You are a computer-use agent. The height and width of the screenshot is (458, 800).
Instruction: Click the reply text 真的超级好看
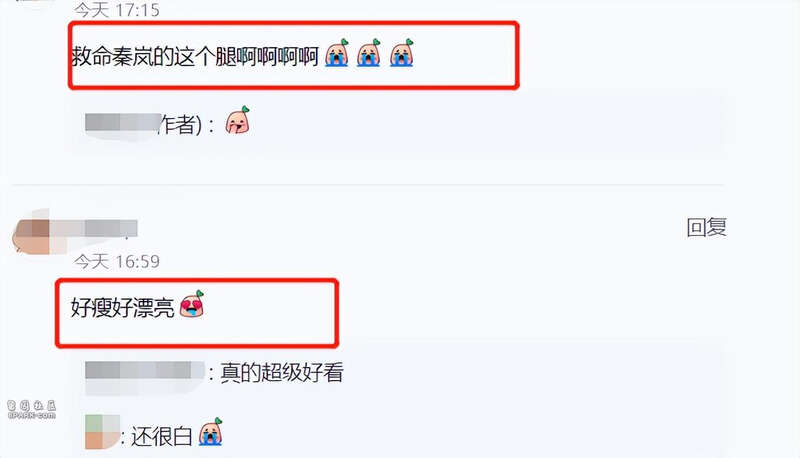pos(282,372)
